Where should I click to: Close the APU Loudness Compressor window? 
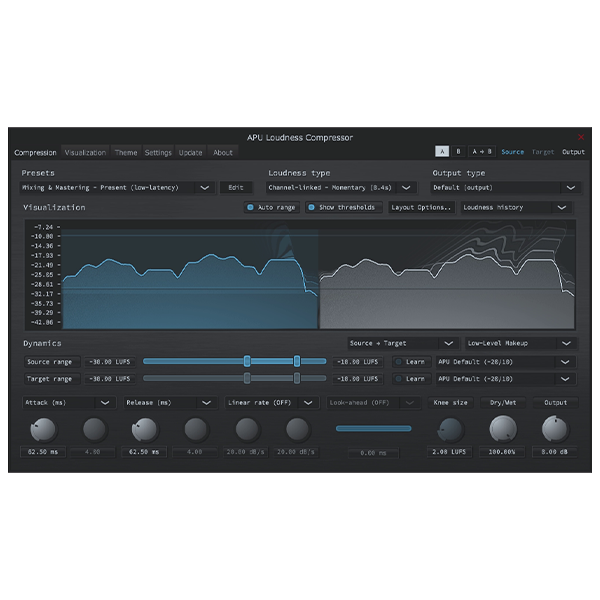click(x=581, y=137)
